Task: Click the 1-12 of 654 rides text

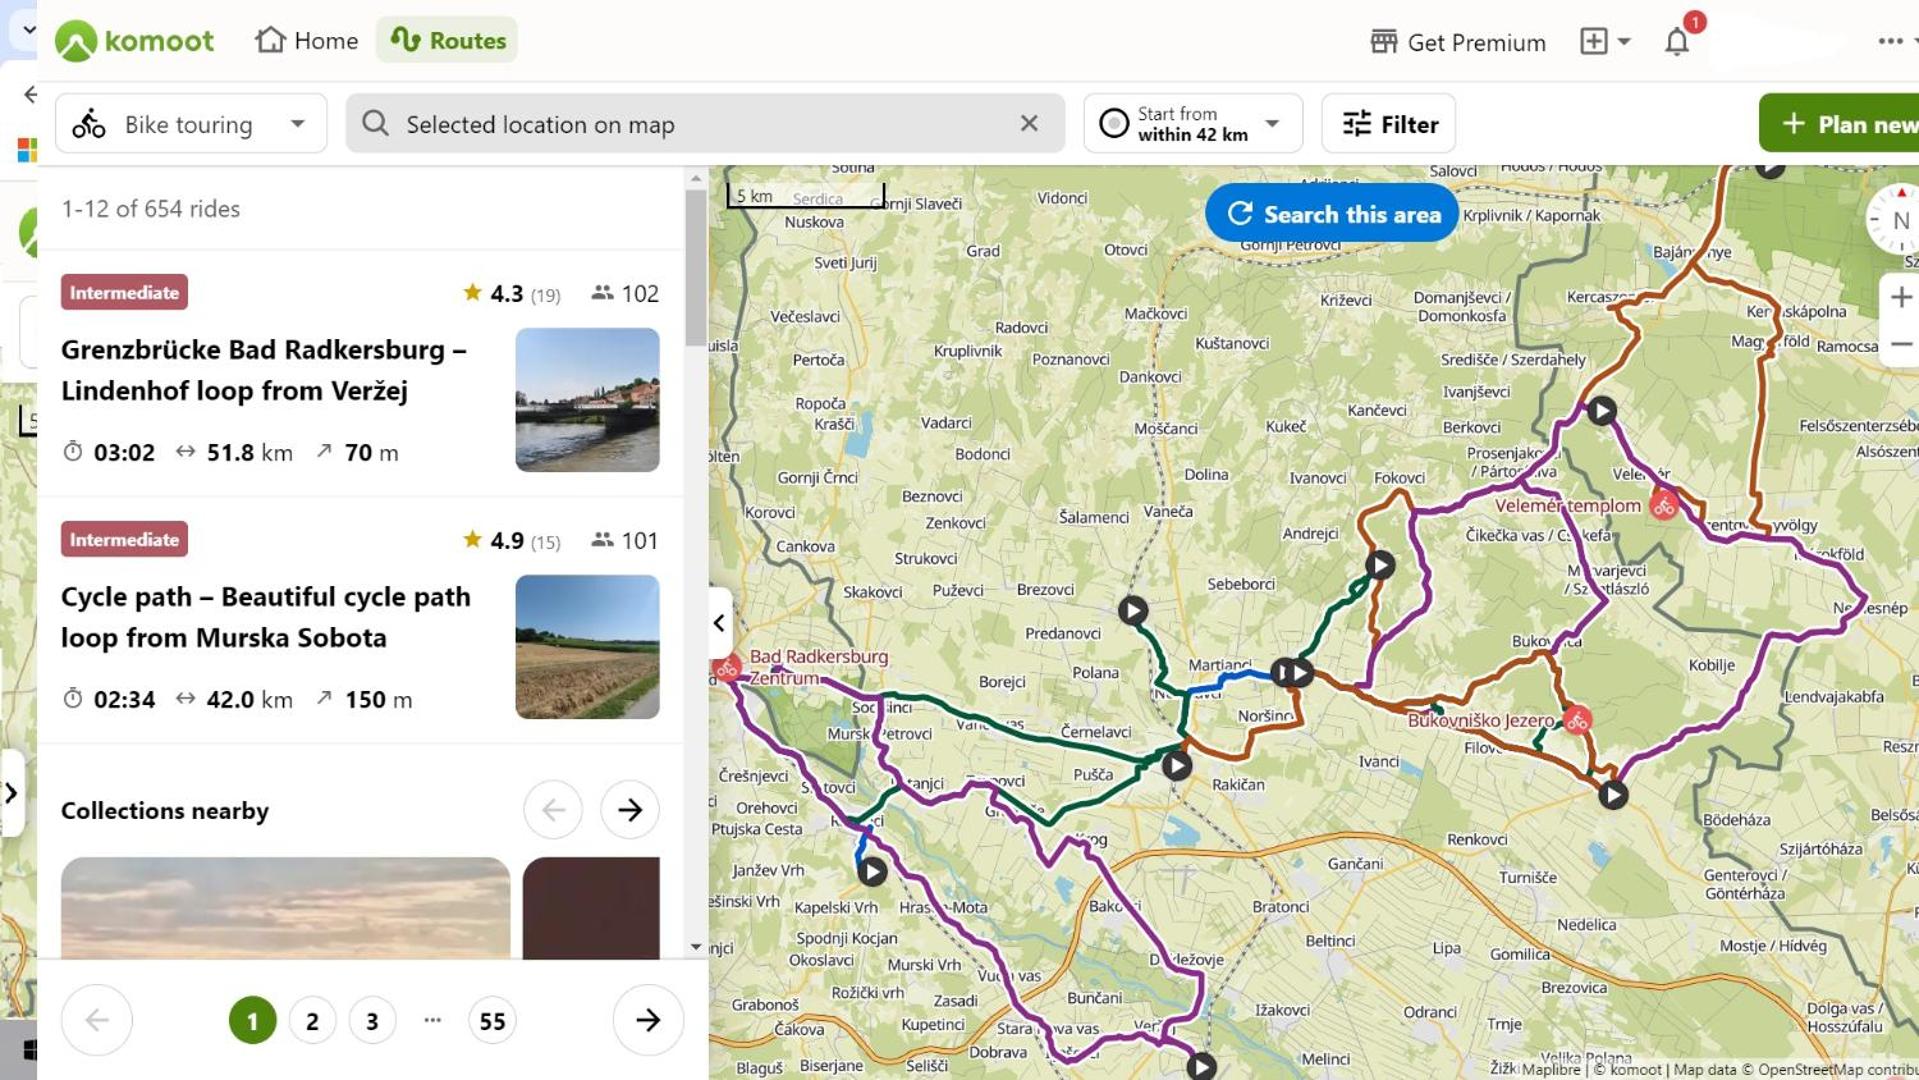Action: tap(151, 209)
